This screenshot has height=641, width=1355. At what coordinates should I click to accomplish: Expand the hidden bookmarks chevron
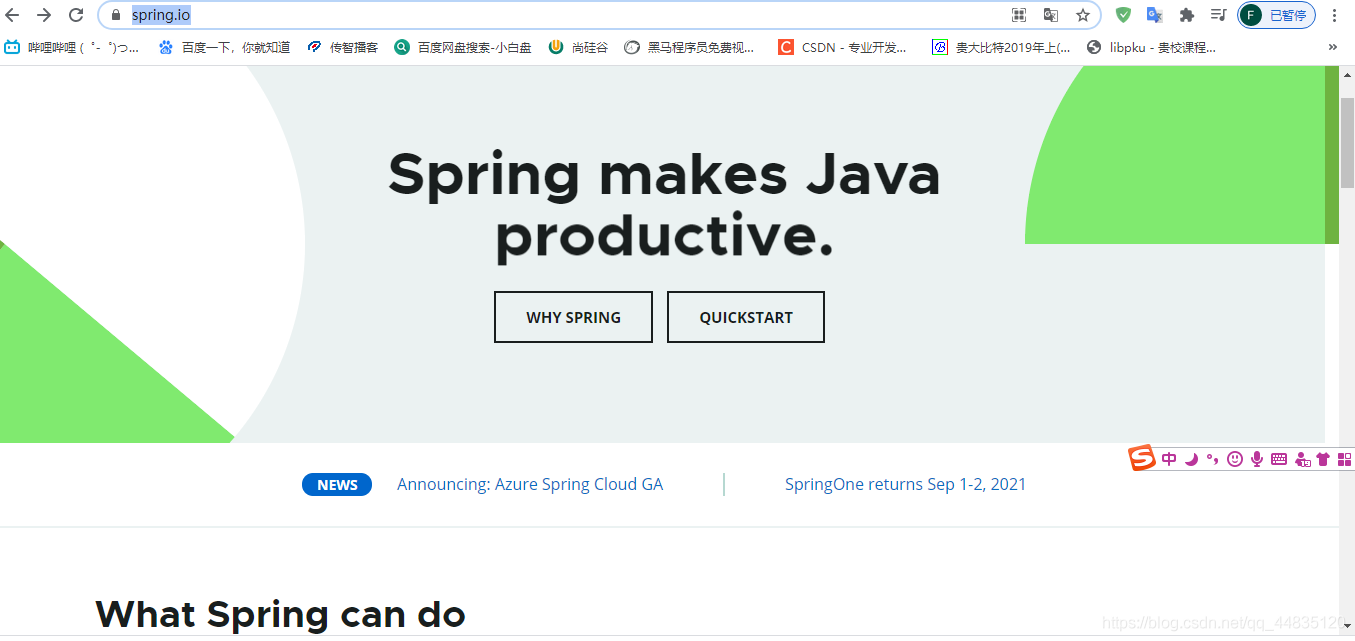[1333, 47]
